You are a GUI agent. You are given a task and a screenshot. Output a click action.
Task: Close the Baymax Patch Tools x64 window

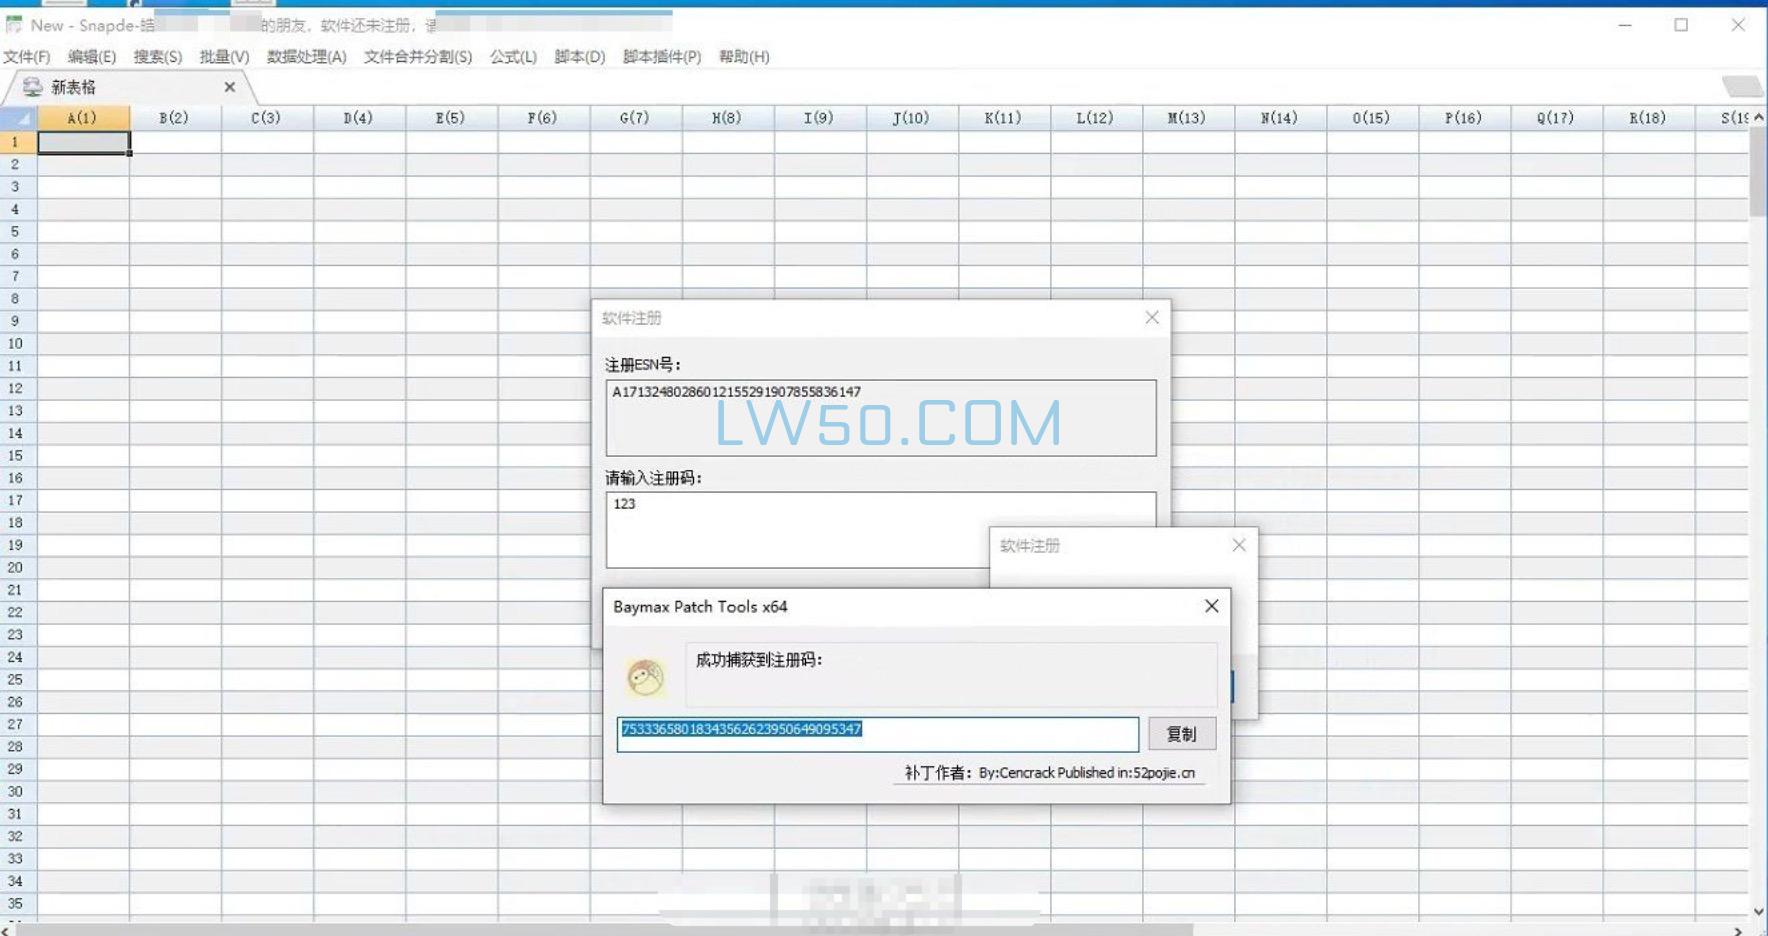[1211, 606]
